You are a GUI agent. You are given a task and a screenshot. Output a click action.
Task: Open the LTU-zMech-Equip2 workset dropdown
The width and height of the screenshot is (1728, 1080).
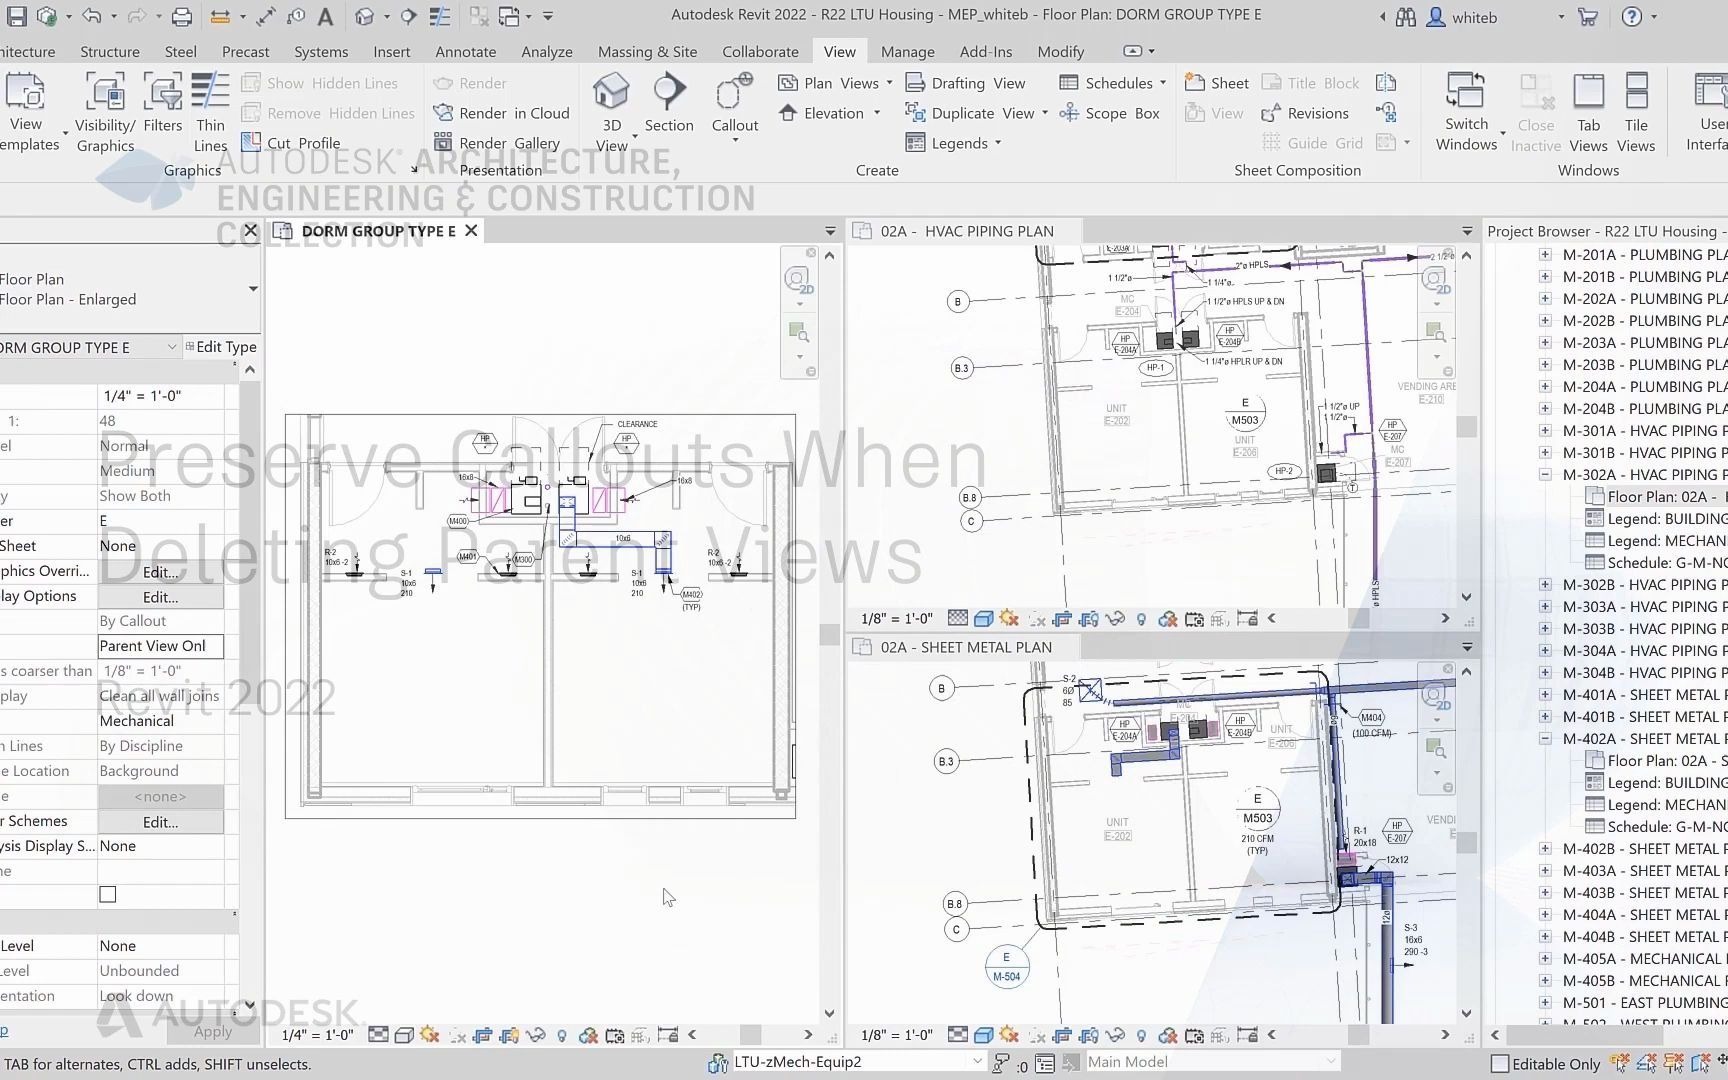(977, 1062)
